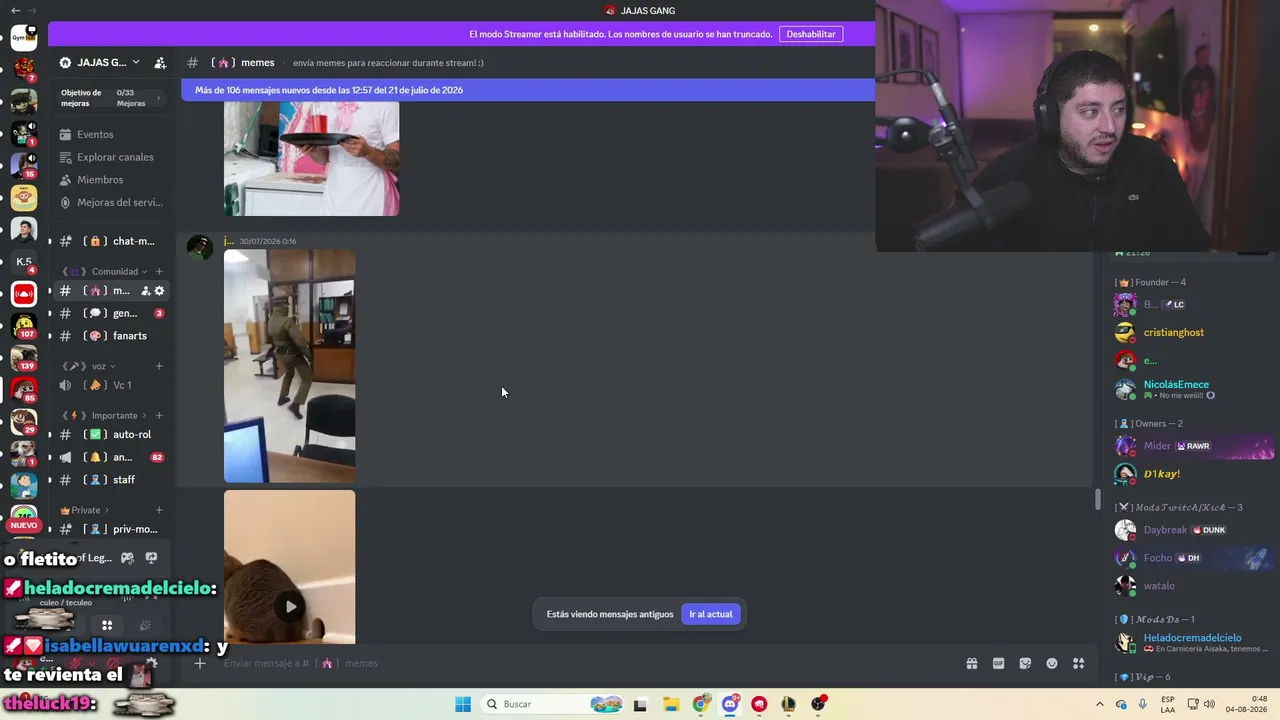This screenshot has width=1280, height=720.
Task: Open the server with 139 badge
Action: (24, 358)
